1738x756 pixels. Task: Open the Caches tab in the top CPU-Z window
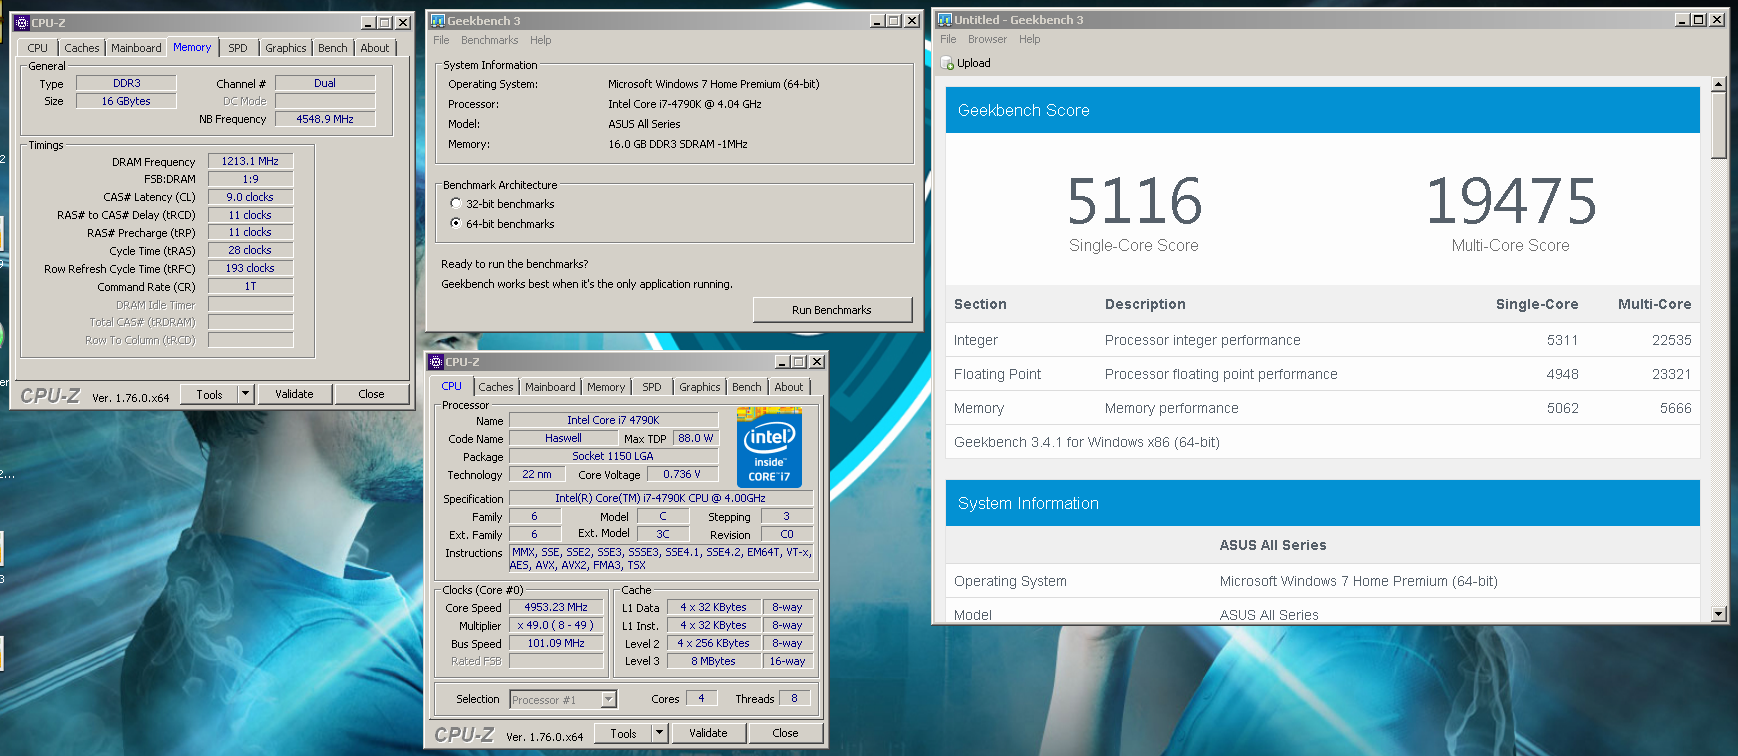82,48
